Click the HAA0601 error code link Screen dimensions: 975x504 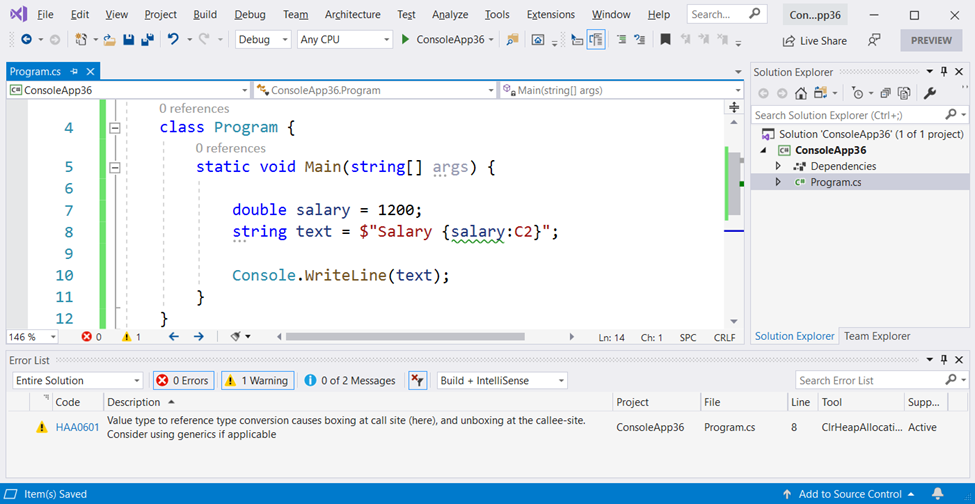(77, 427)
